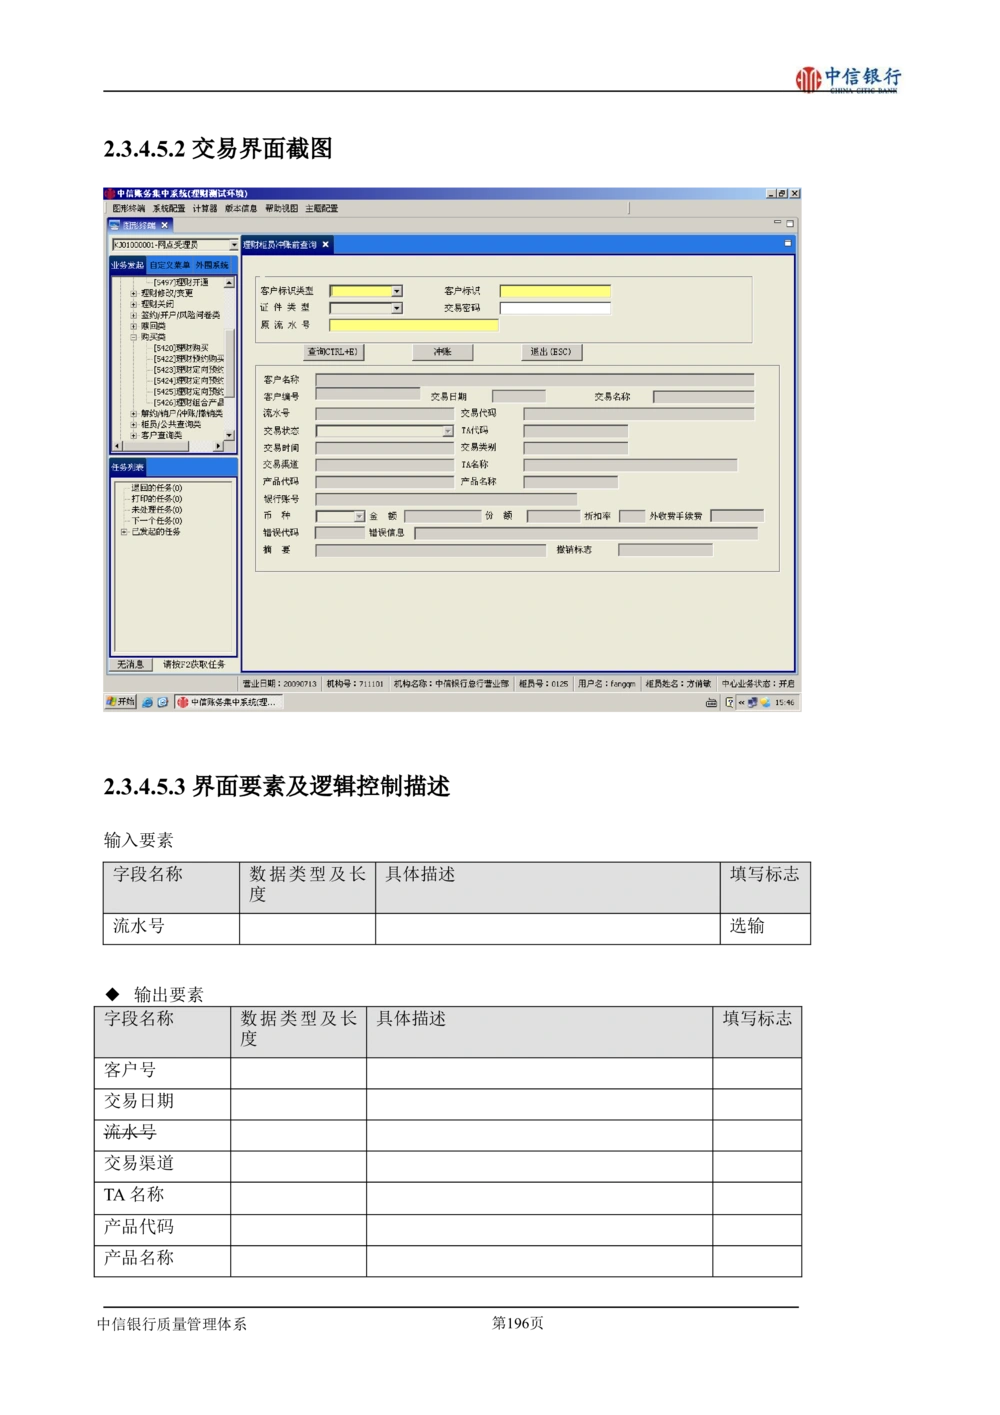Expand the 已发起的任务 task node
Screen dimensions: 1000x1415
pos(124,532)
